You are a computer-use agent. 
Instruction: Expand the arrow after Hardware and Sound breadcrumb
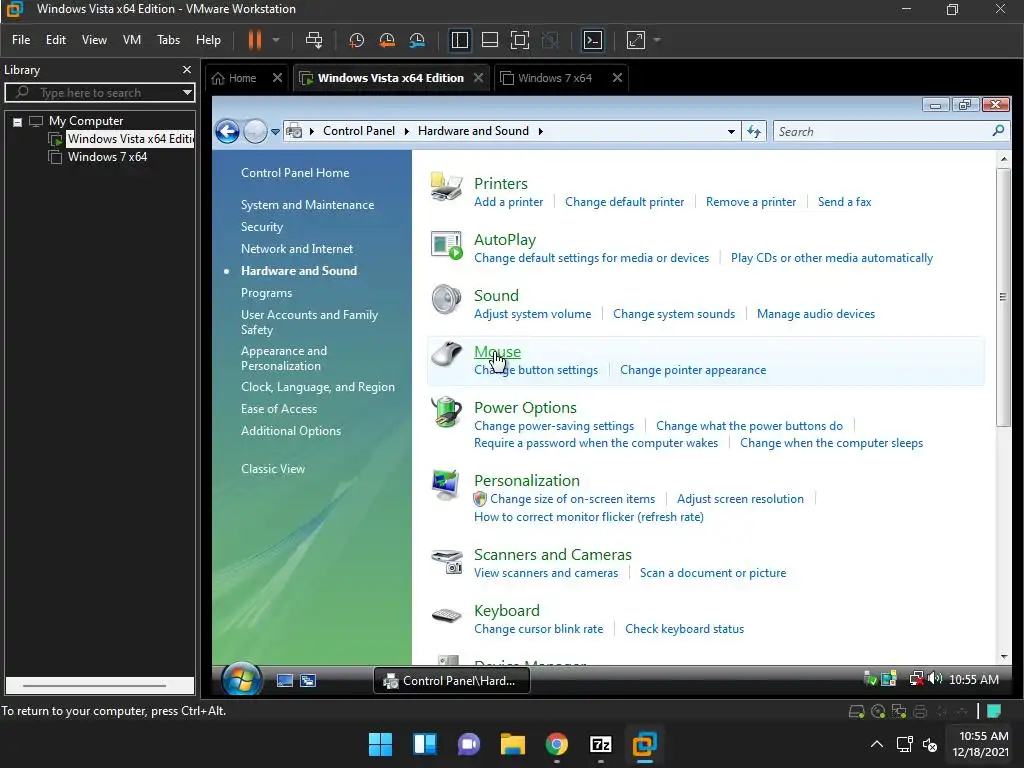click(x=541, y=131)
